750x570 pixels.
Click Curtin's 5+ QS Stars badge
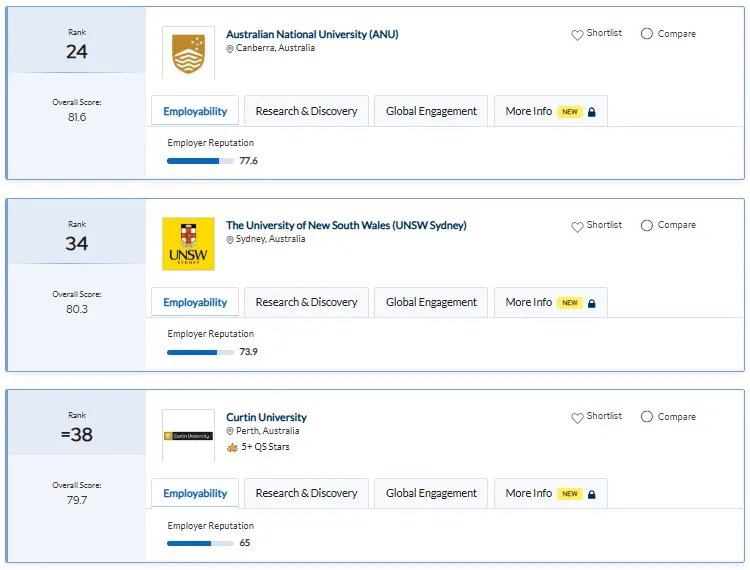point(258,447)
